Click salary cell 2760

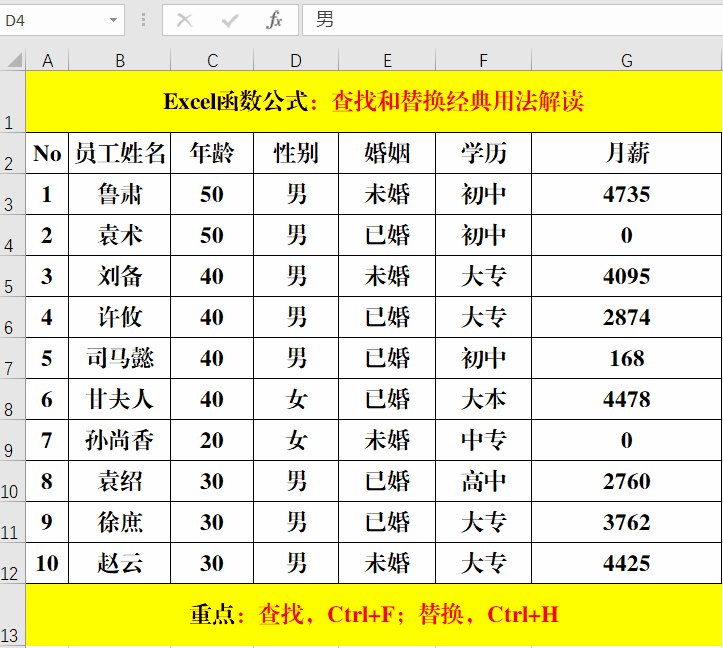pyautogui.click(x=627, y=481)
